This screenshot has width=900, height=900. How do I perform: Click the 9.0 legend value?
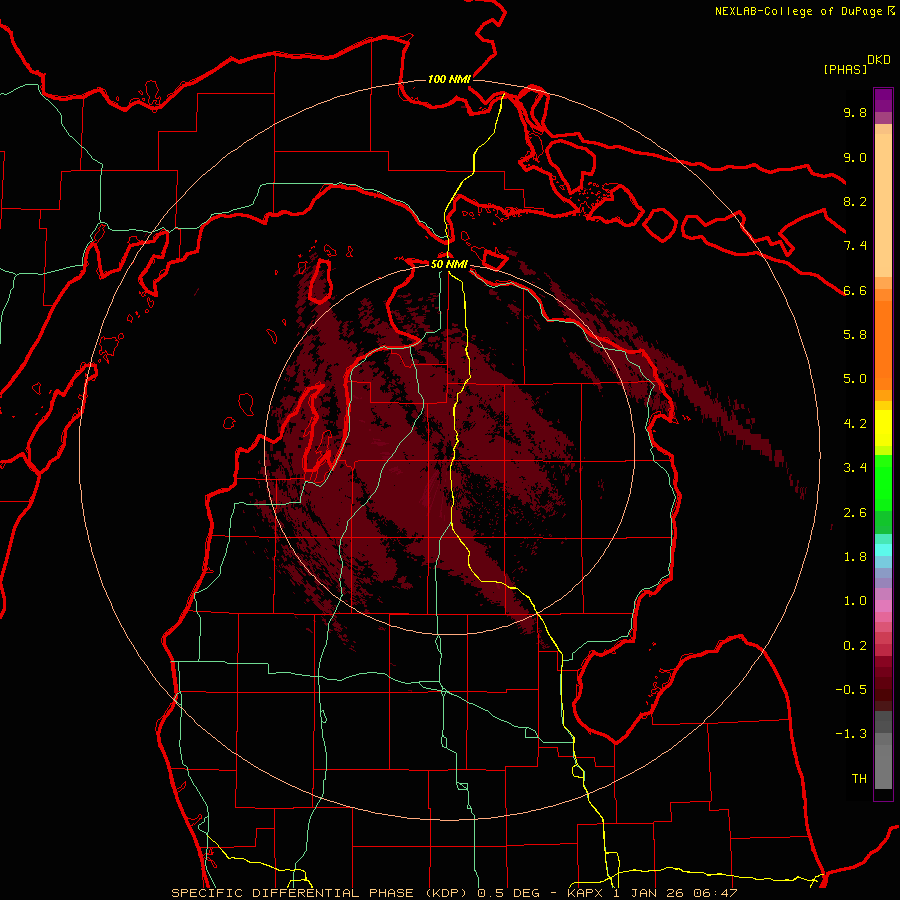[x=855, y=157]
